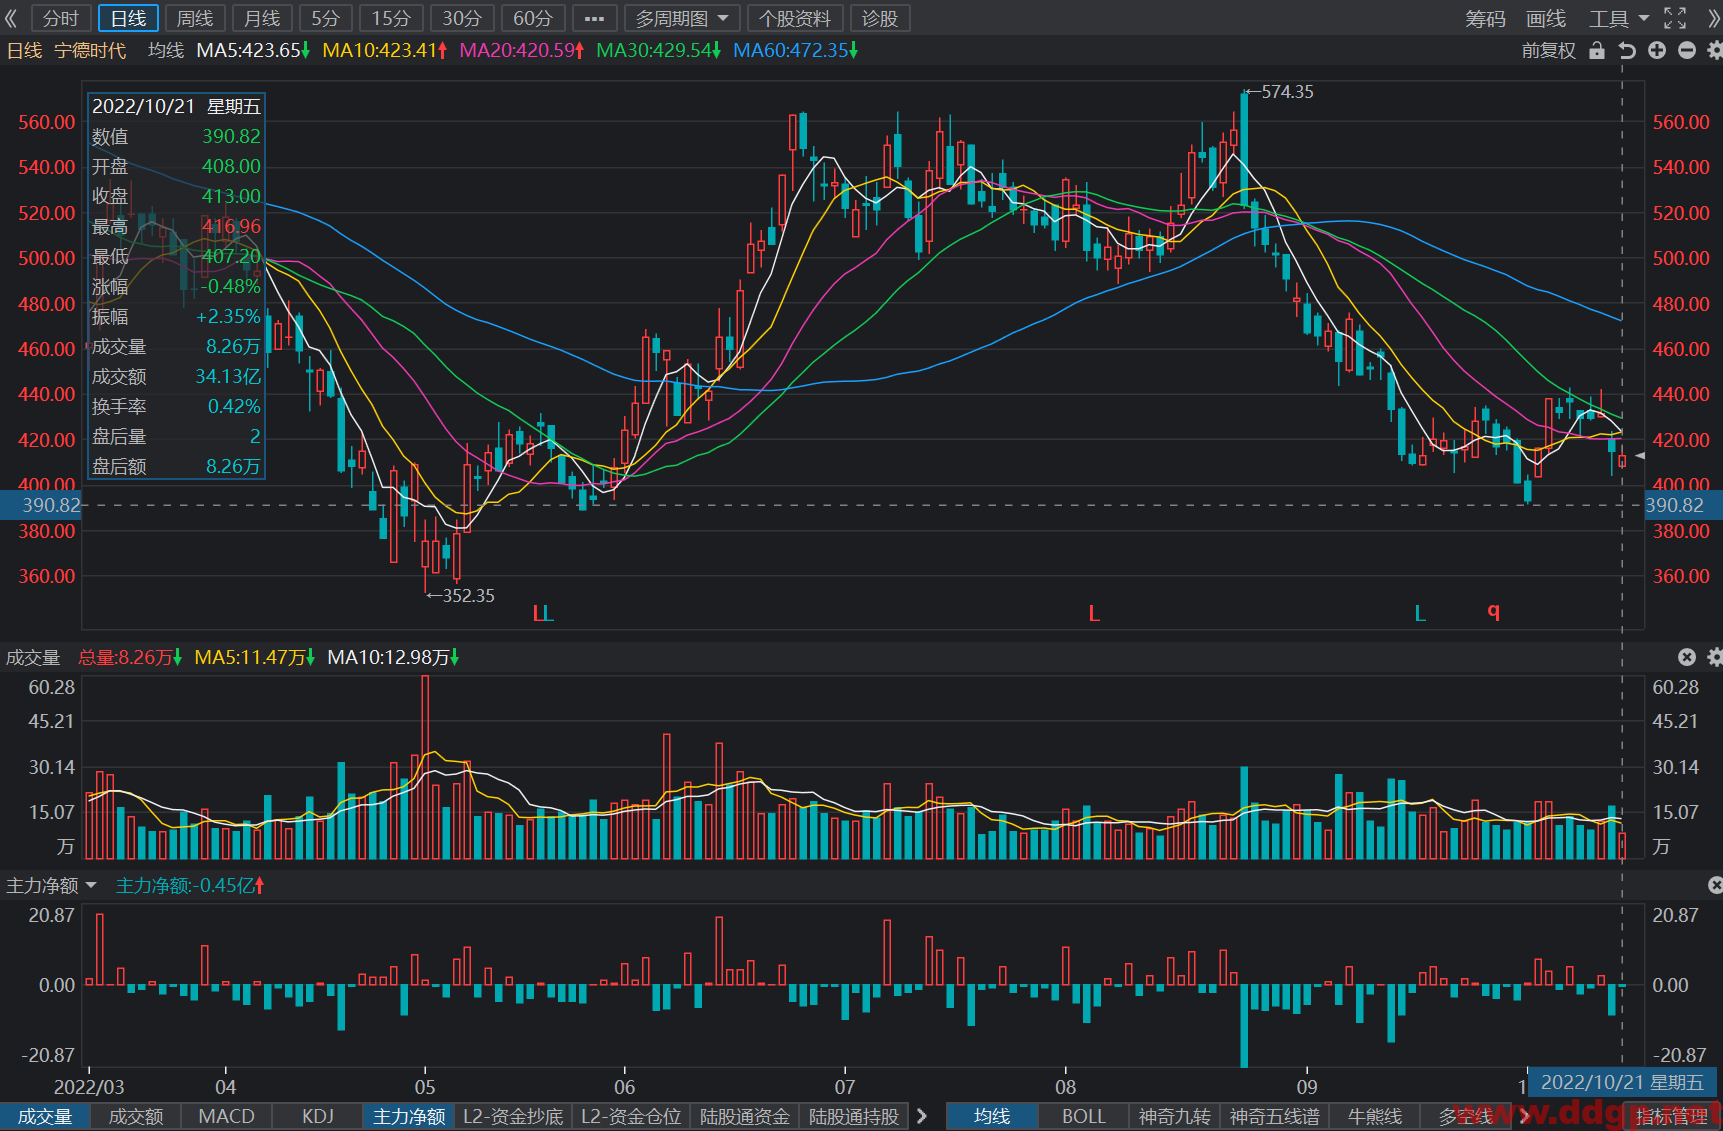Click the 574.35 high price label

(1287, 92)
